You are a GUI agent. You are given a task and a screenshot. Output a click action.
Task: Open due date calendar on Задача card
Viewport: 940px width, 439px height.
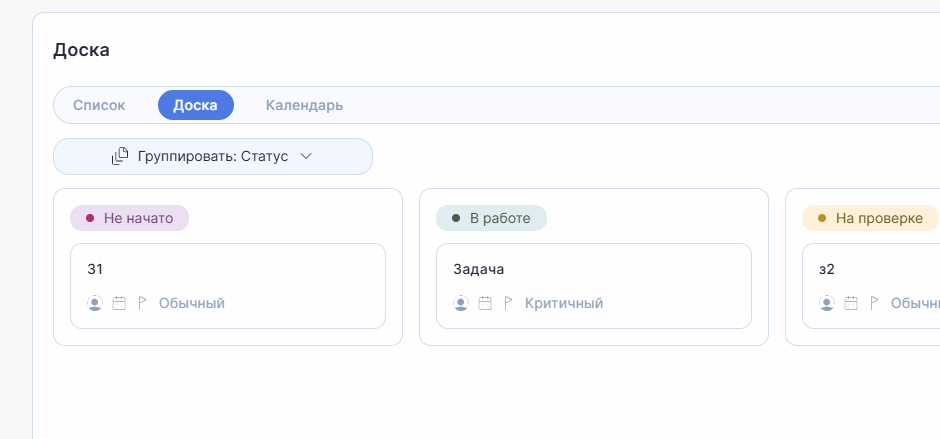pos(485,303)
